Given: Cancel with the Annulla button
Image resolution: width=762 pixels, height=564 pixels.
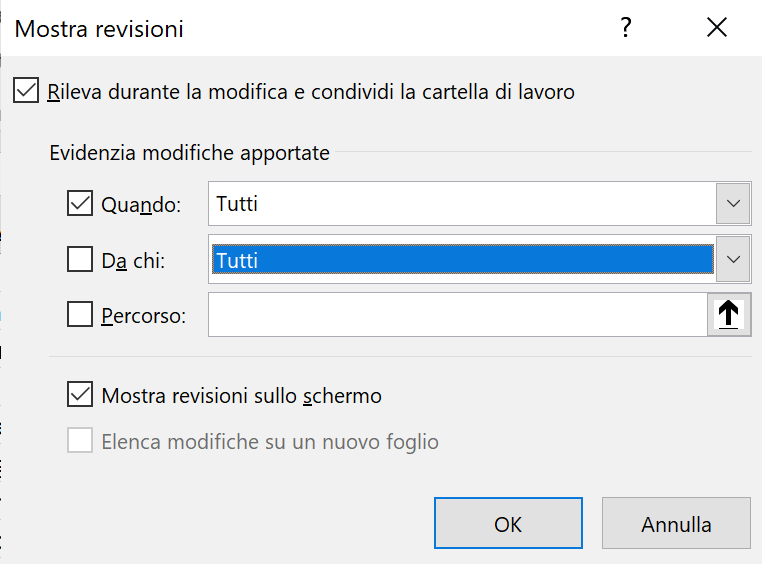Looking at the screenshot, I should [x=676, y=523].
